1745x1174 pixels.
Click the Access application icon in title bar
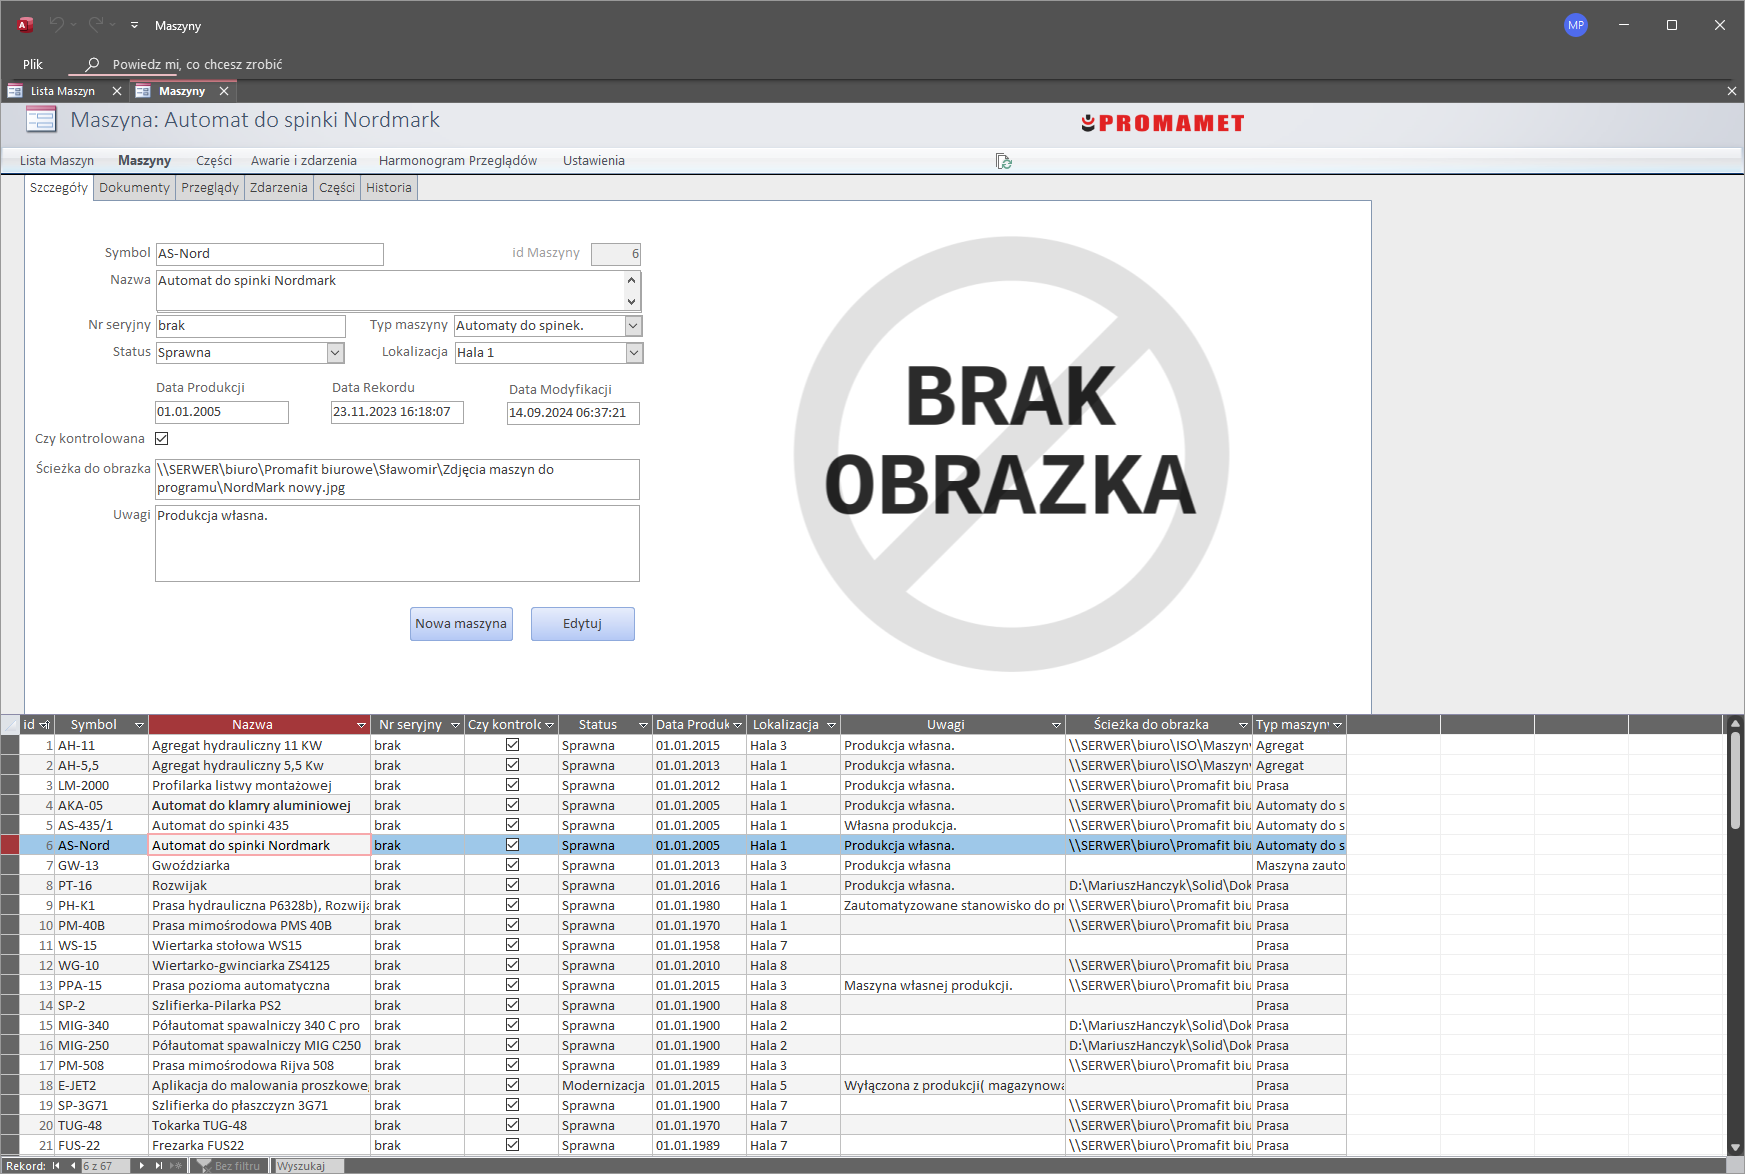(x=26, y=25)
